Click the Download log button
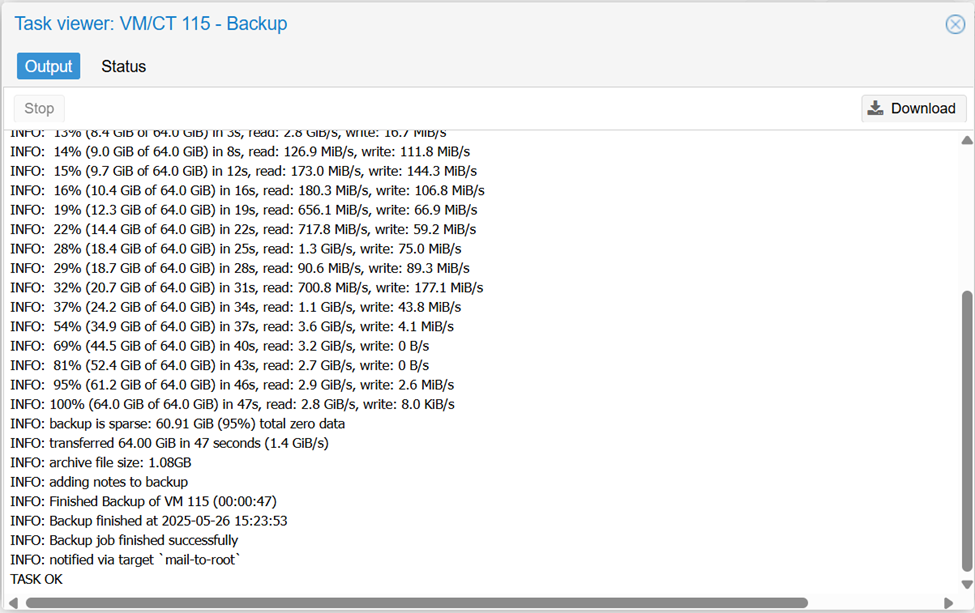Screen dimensions: 975x613 click(x=913, y=108)
